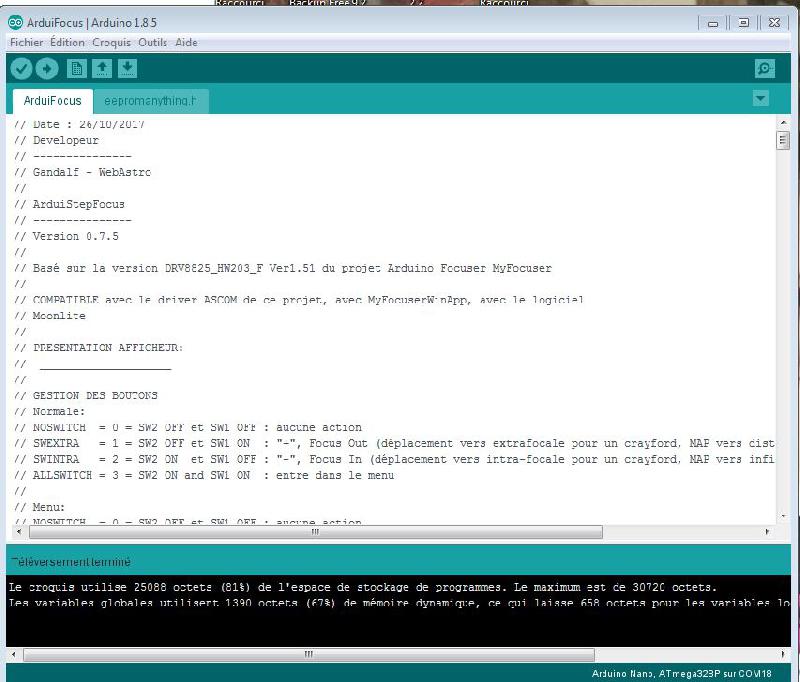Click the 'Téléversement terminé' status message
This screenshot has width=800, height=682.
coord(71,562)
